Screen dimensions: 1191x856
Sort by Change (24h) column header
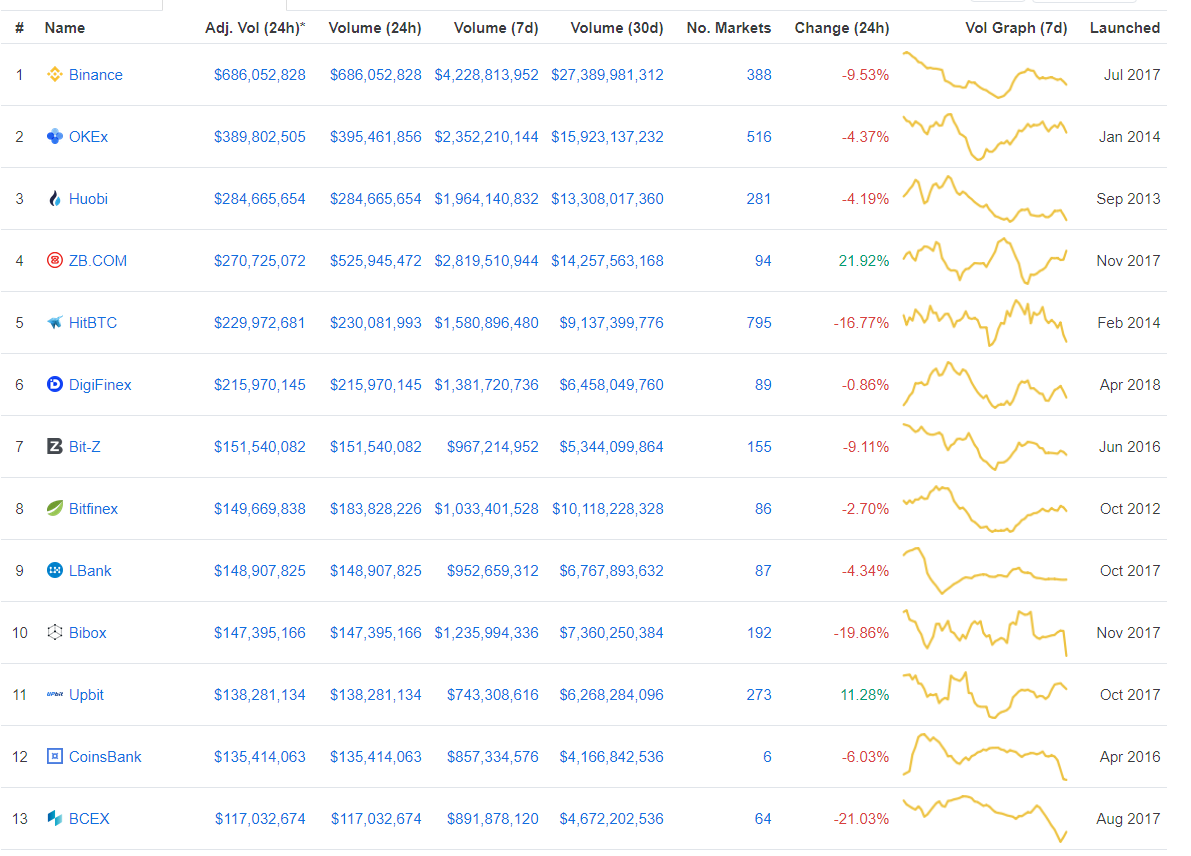pos(841,28)
